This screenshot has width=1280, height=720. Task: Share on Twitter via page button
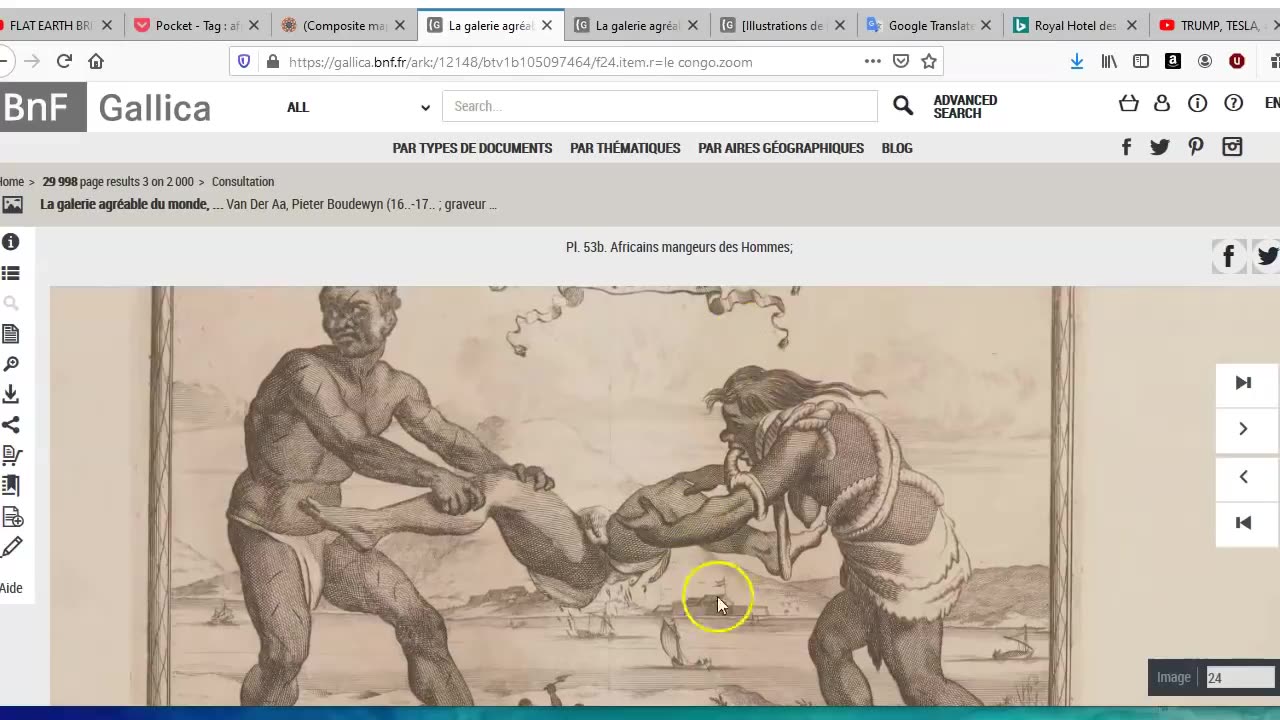(1266, 257)
